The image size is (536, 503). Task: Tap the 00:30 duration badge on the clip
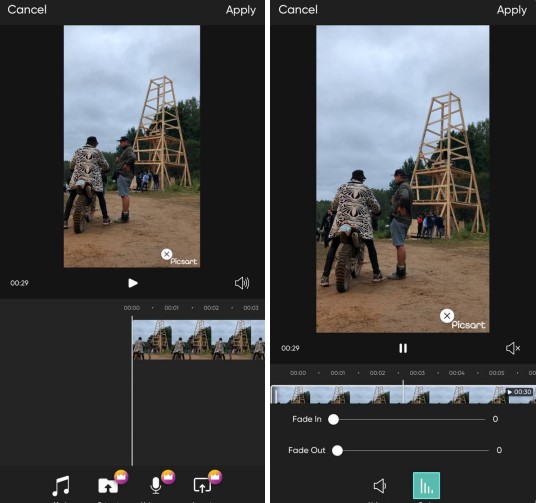click(519, 392)
